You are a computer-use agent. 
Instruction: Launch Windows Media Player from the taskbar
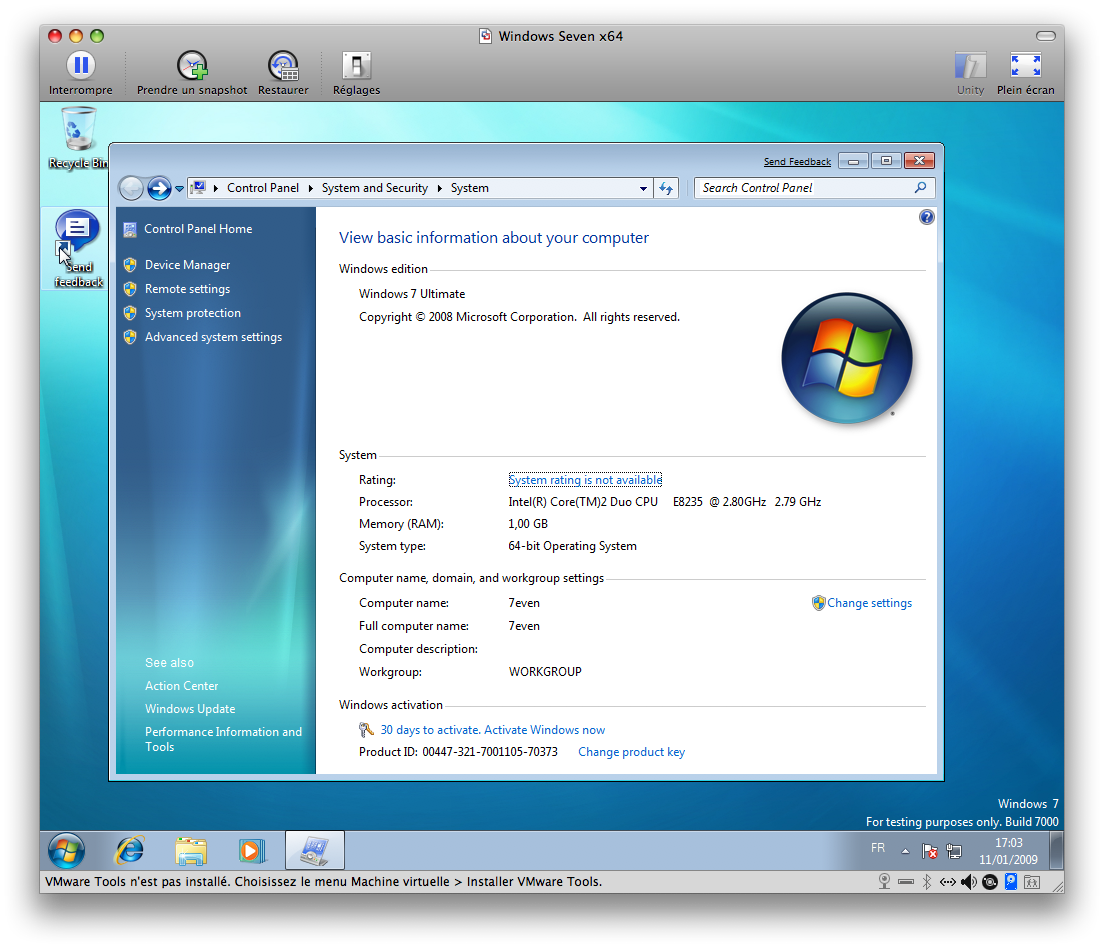coord(252,851)
